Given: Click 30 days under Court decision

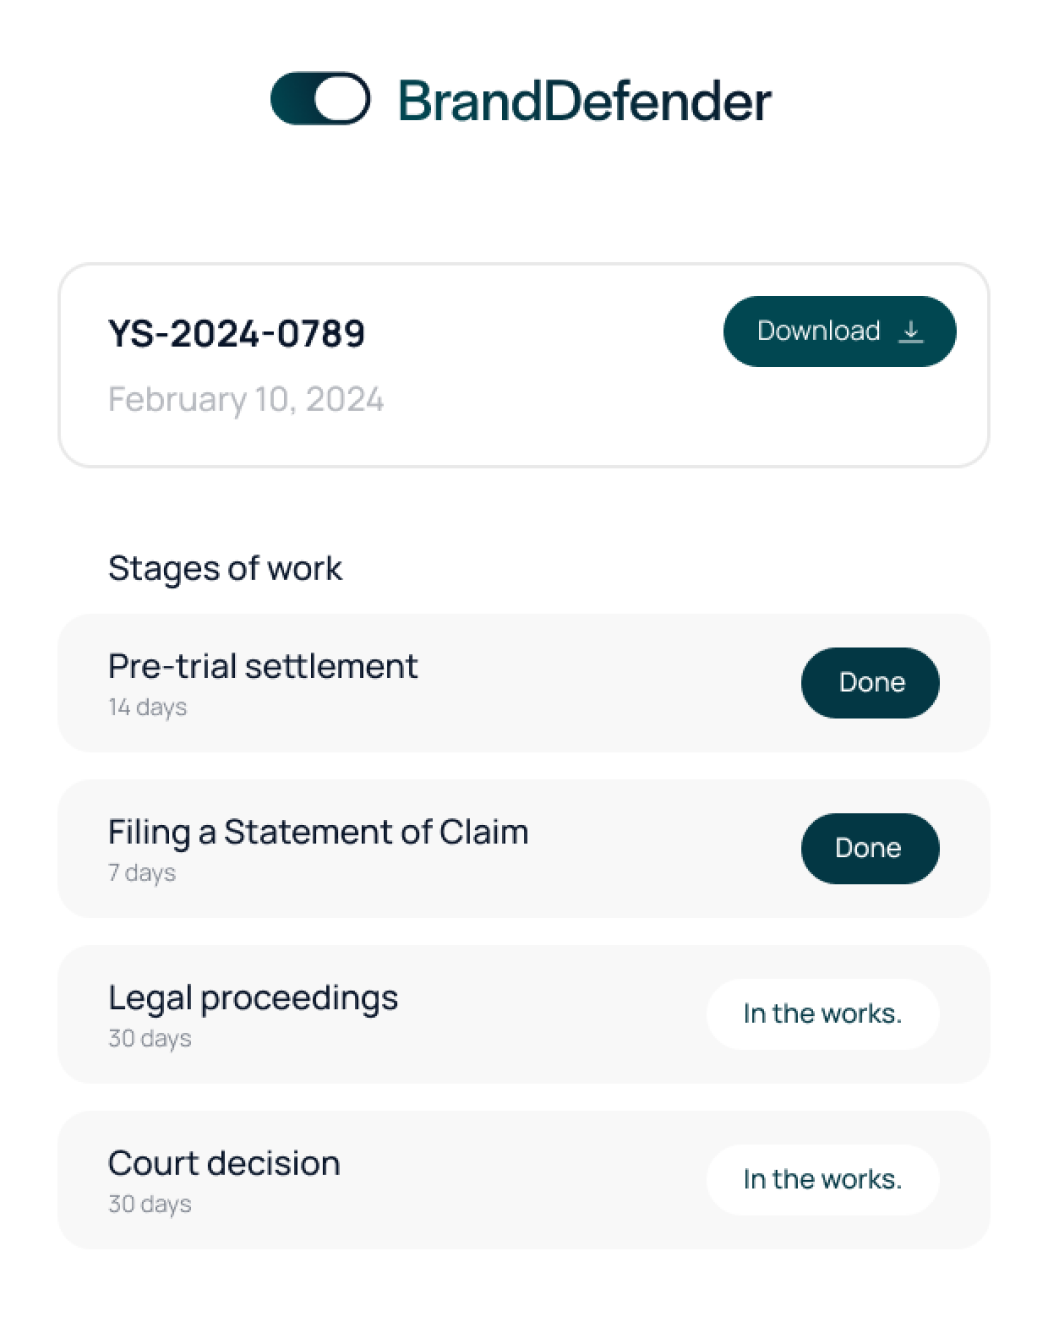Looking at the screenshot, I should click(150, 1205).
